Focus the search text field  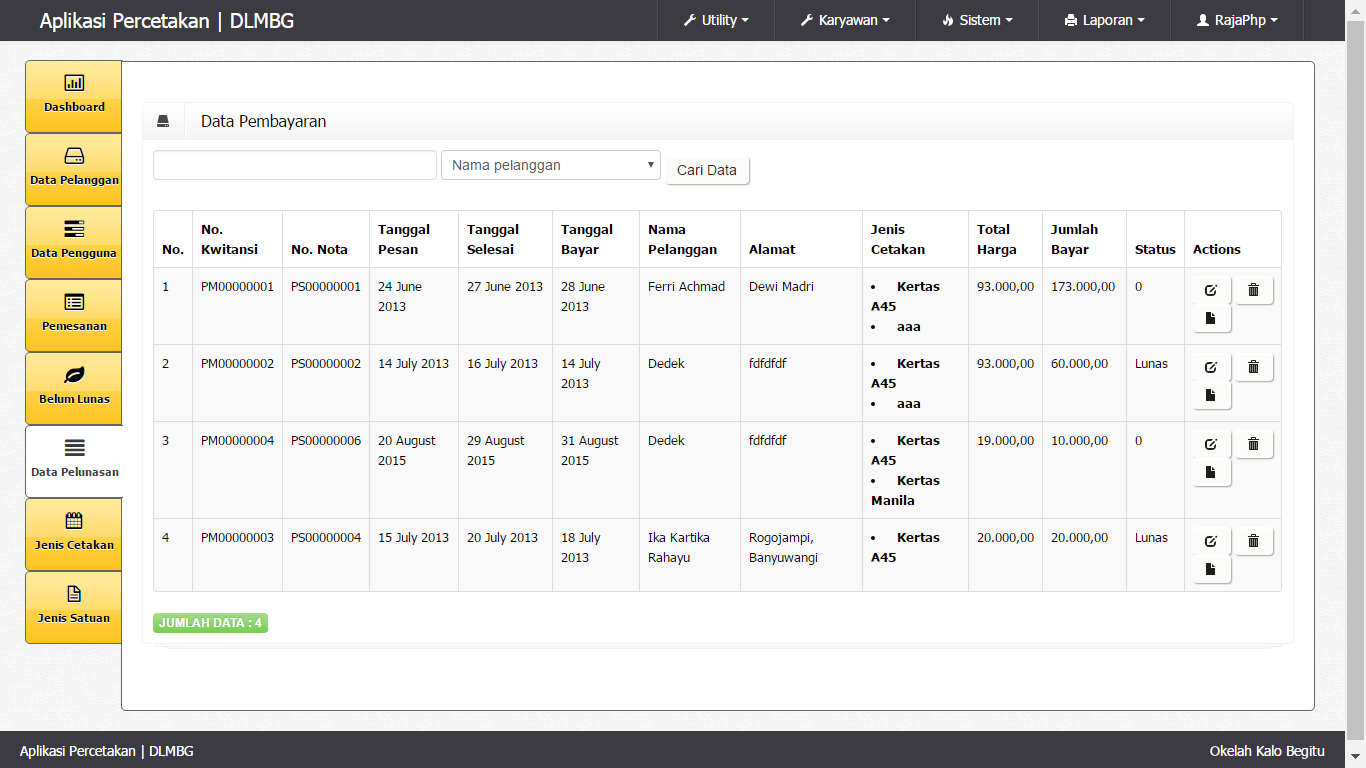tap(295, 165)
